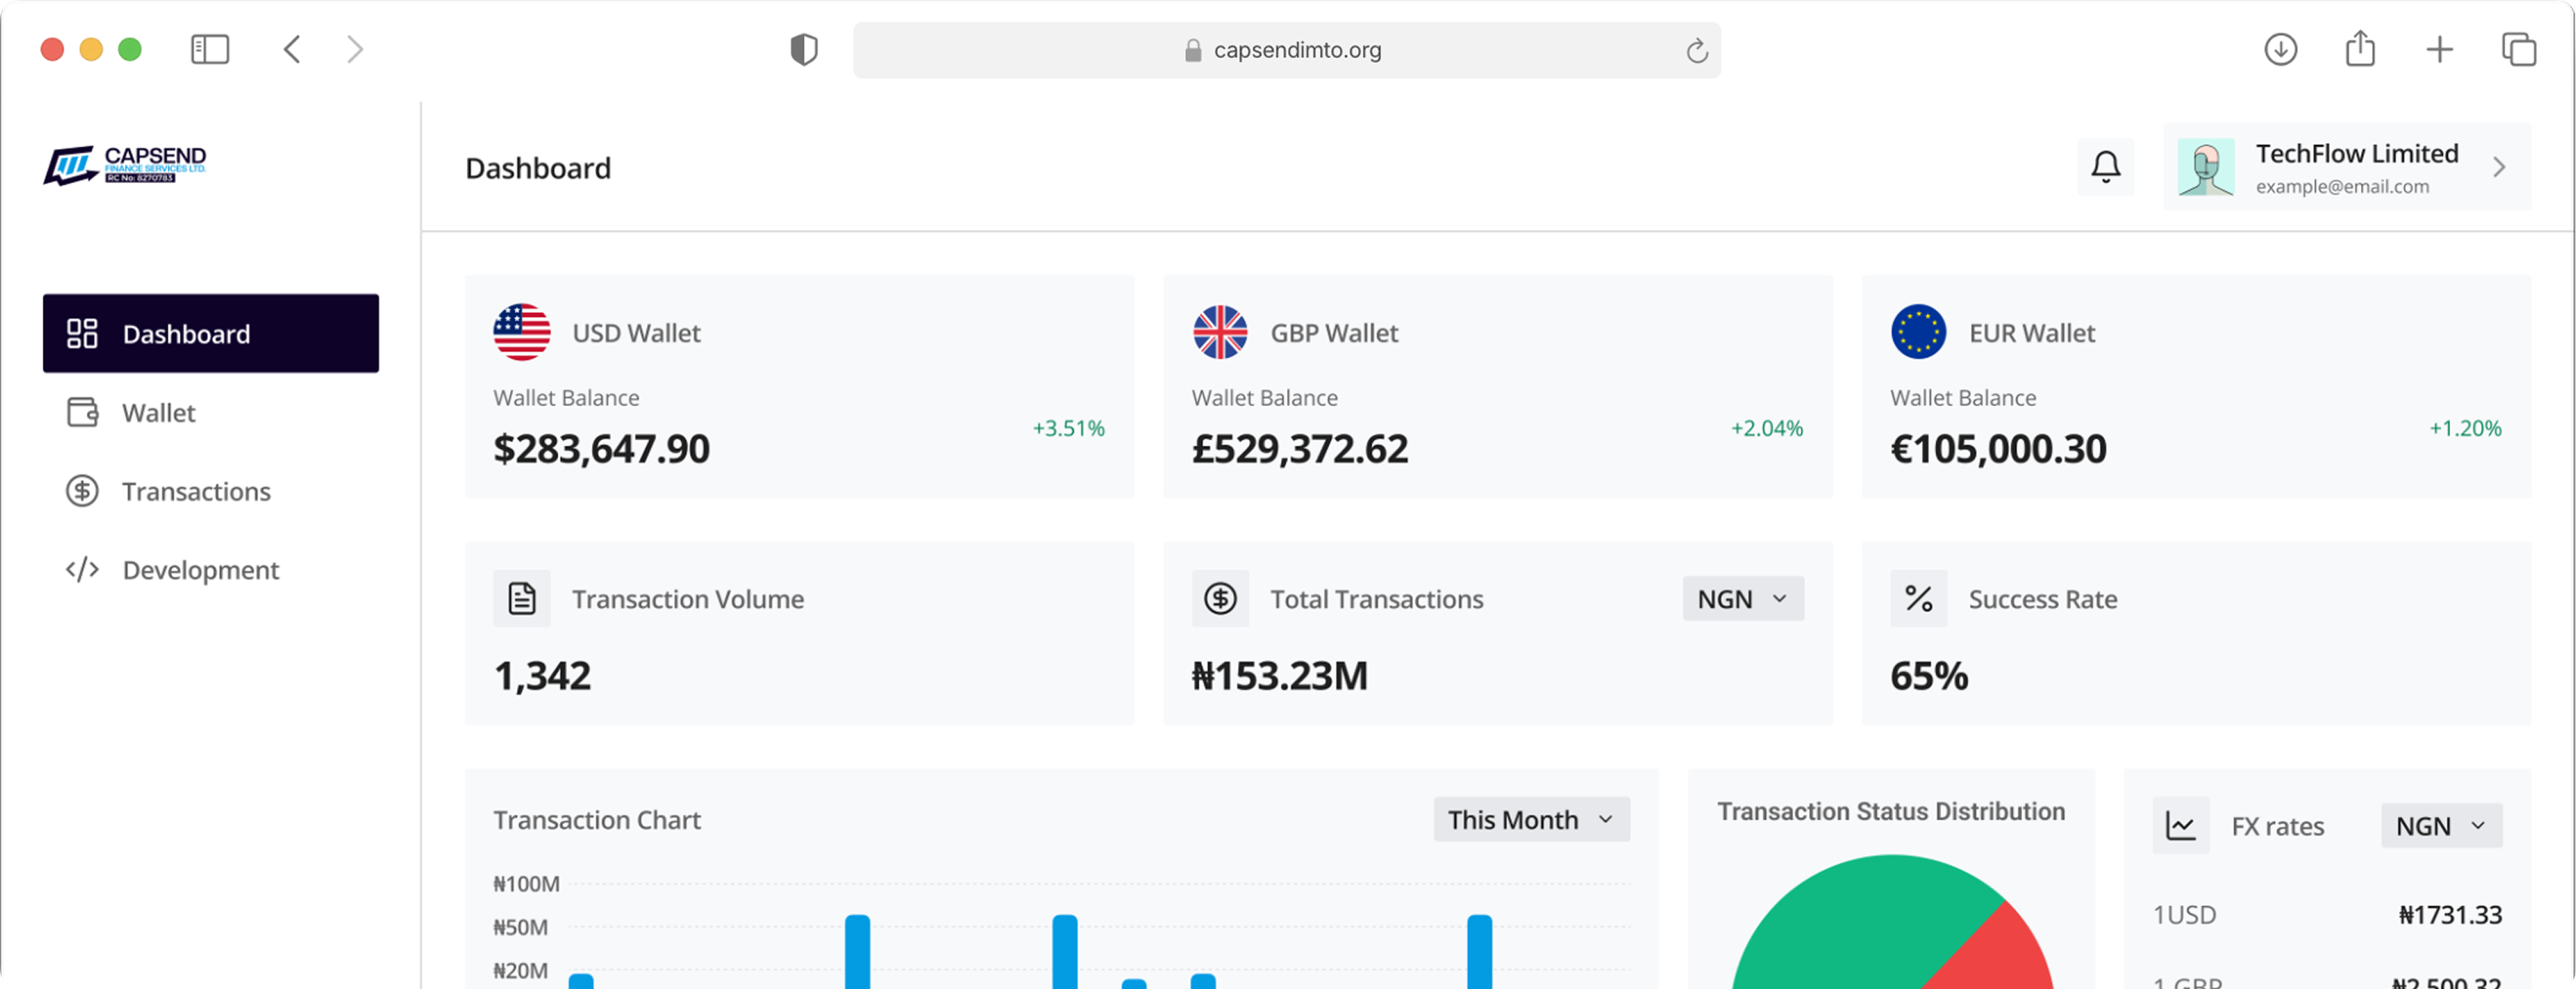This screenshot has height=989, width=2576.
Task: Expand TechFlow Limited account chevron
Action: tap(2499, 167)
